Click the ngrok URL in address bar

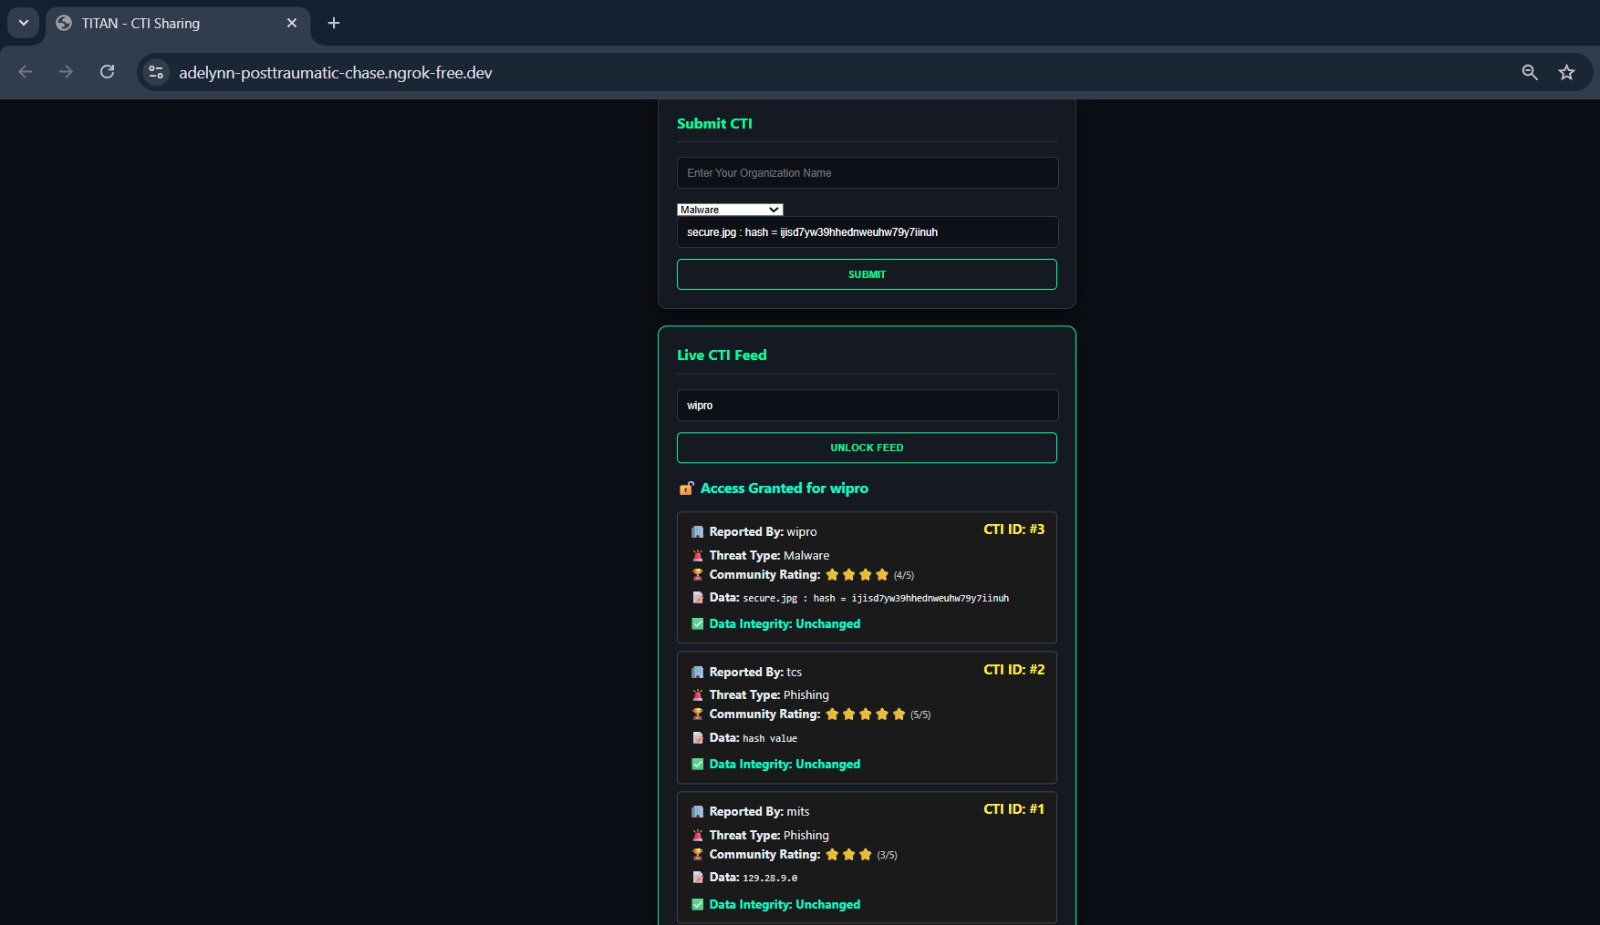click(x=335, y=72)
